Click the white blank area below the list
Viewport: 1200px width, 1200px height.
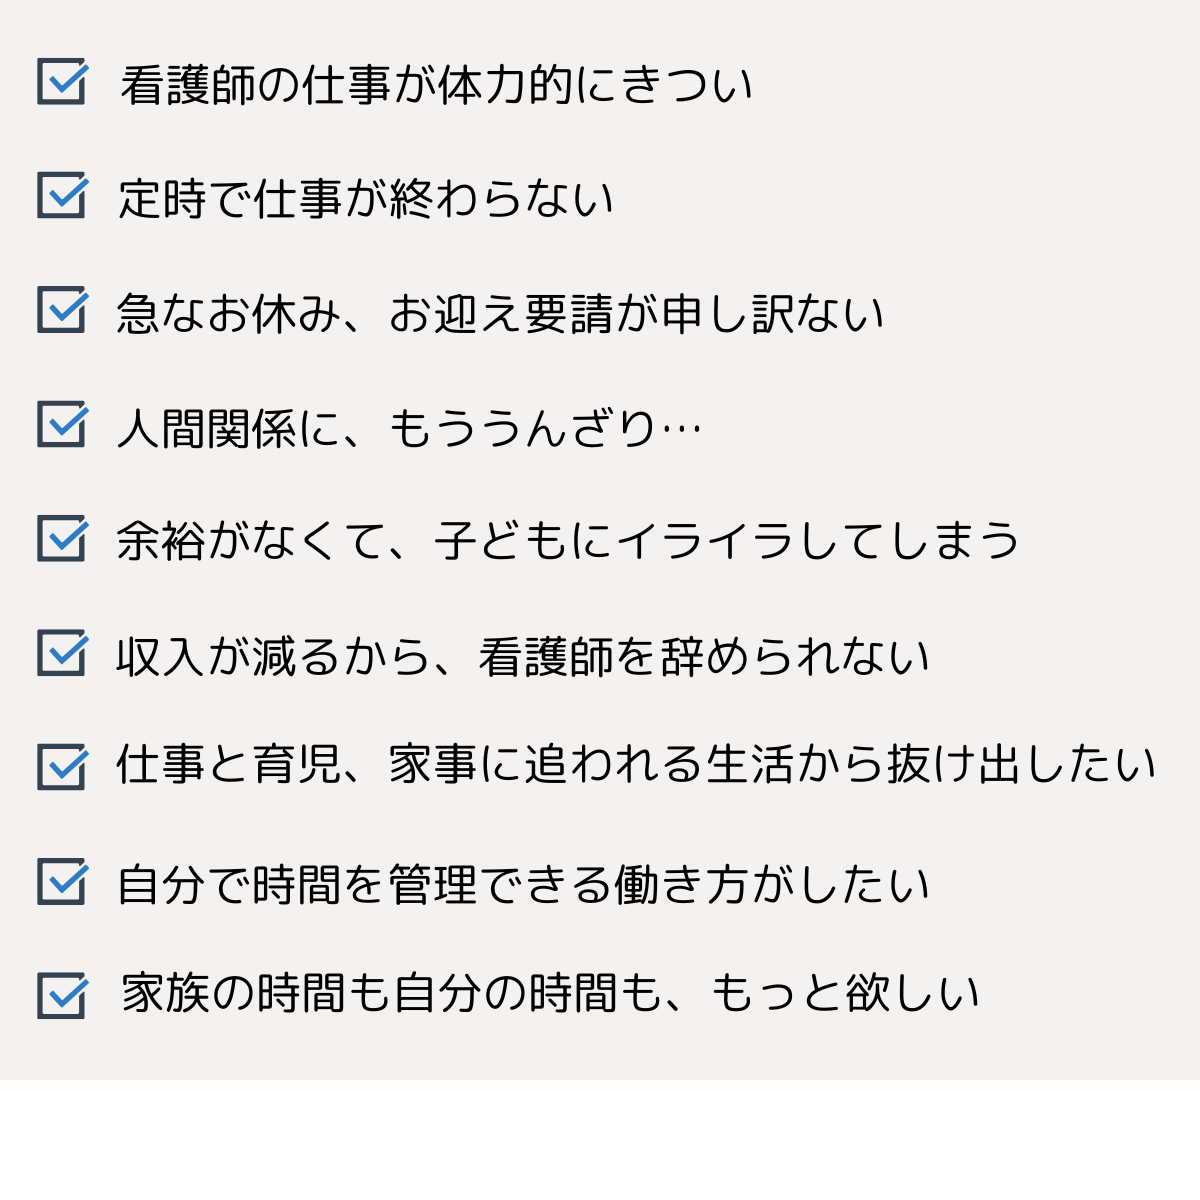pyautogui.click(x=600, y=1140)
